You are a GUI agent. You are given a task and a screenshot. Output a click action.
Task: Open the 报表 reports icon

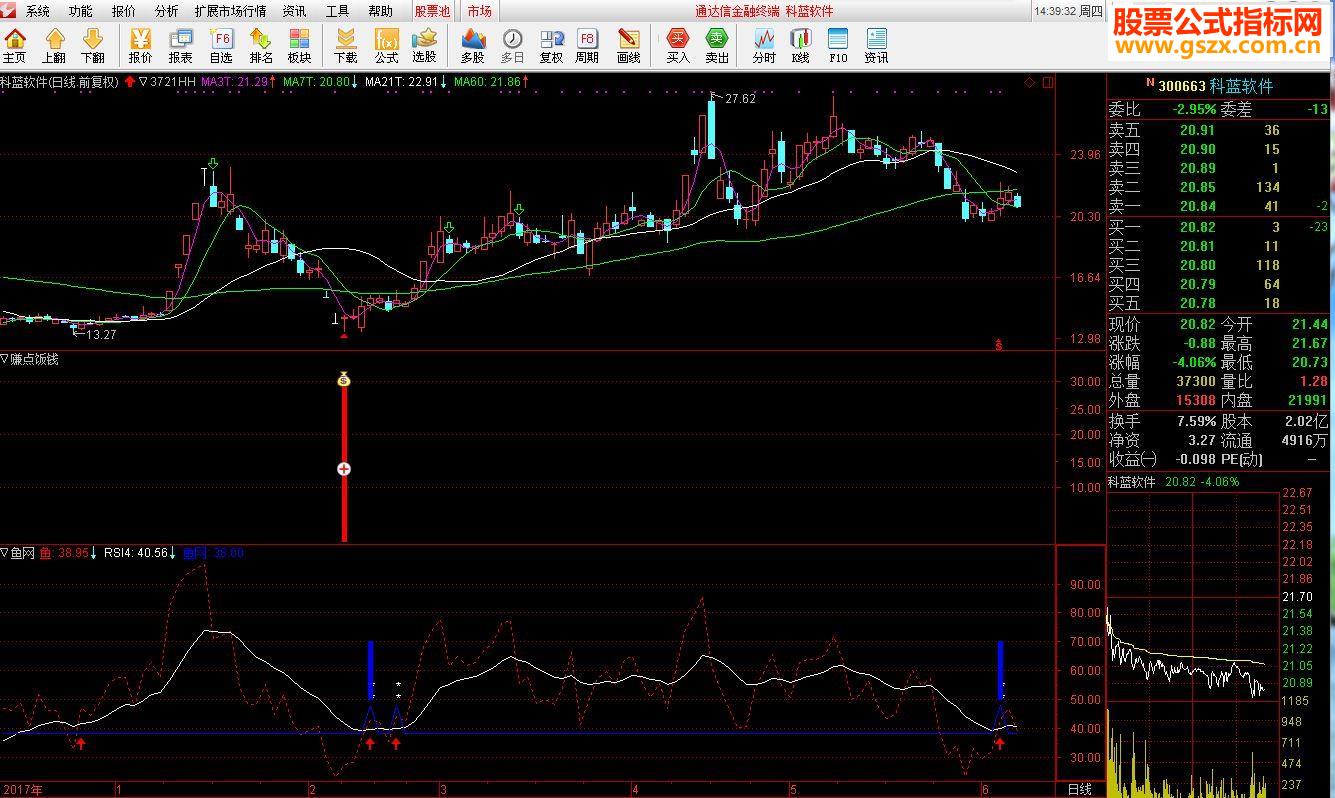[x=181, y=46]
